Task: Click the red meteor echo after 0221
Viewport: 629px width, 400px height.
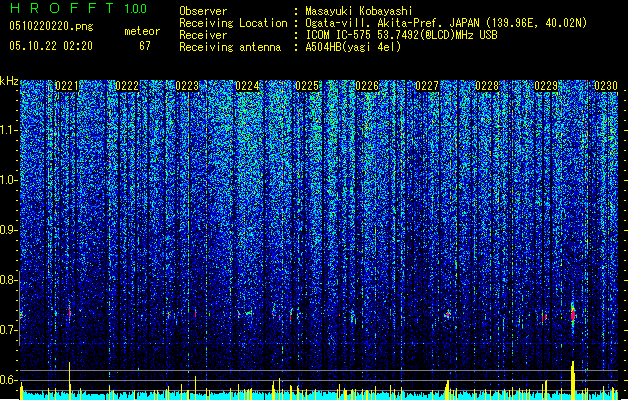Action: tap(70, 312)
